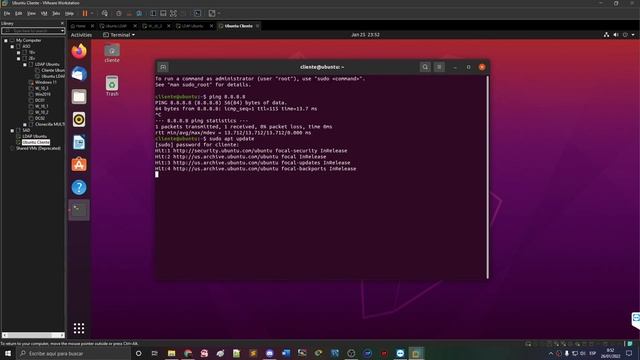Open the Ubuntu system menu arrow
This screenshot has height=360, width=640.
pos(633,35)
